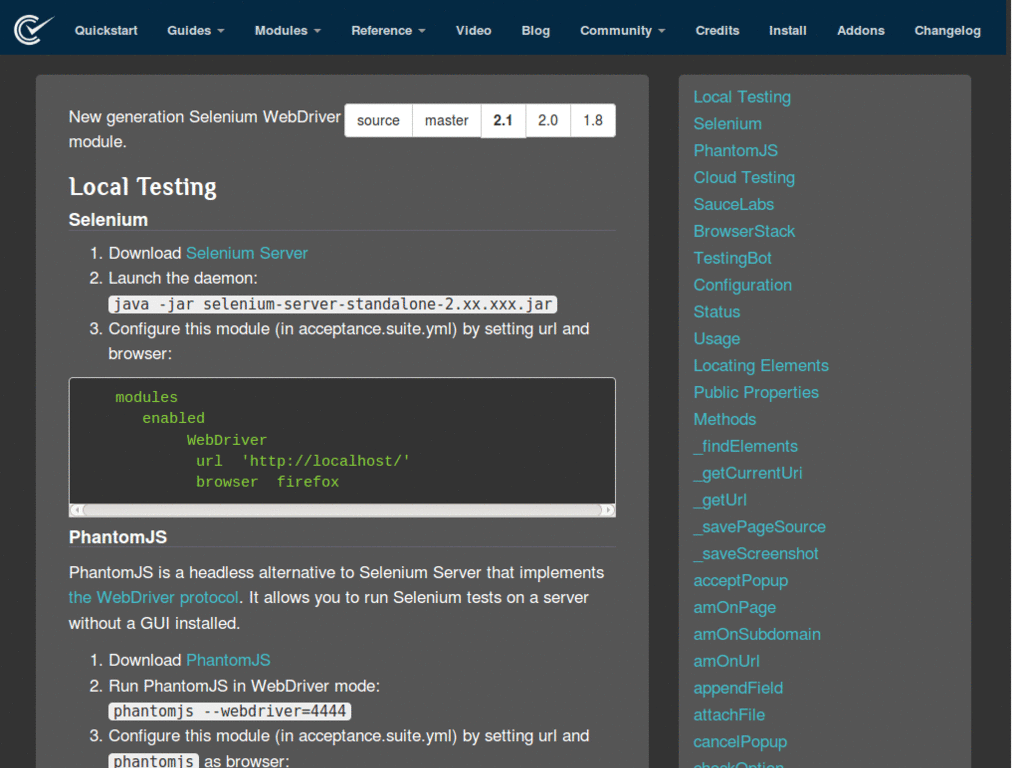The image size is (1024, 768).
Task: View the Changelog page
Action: (947, 31)
